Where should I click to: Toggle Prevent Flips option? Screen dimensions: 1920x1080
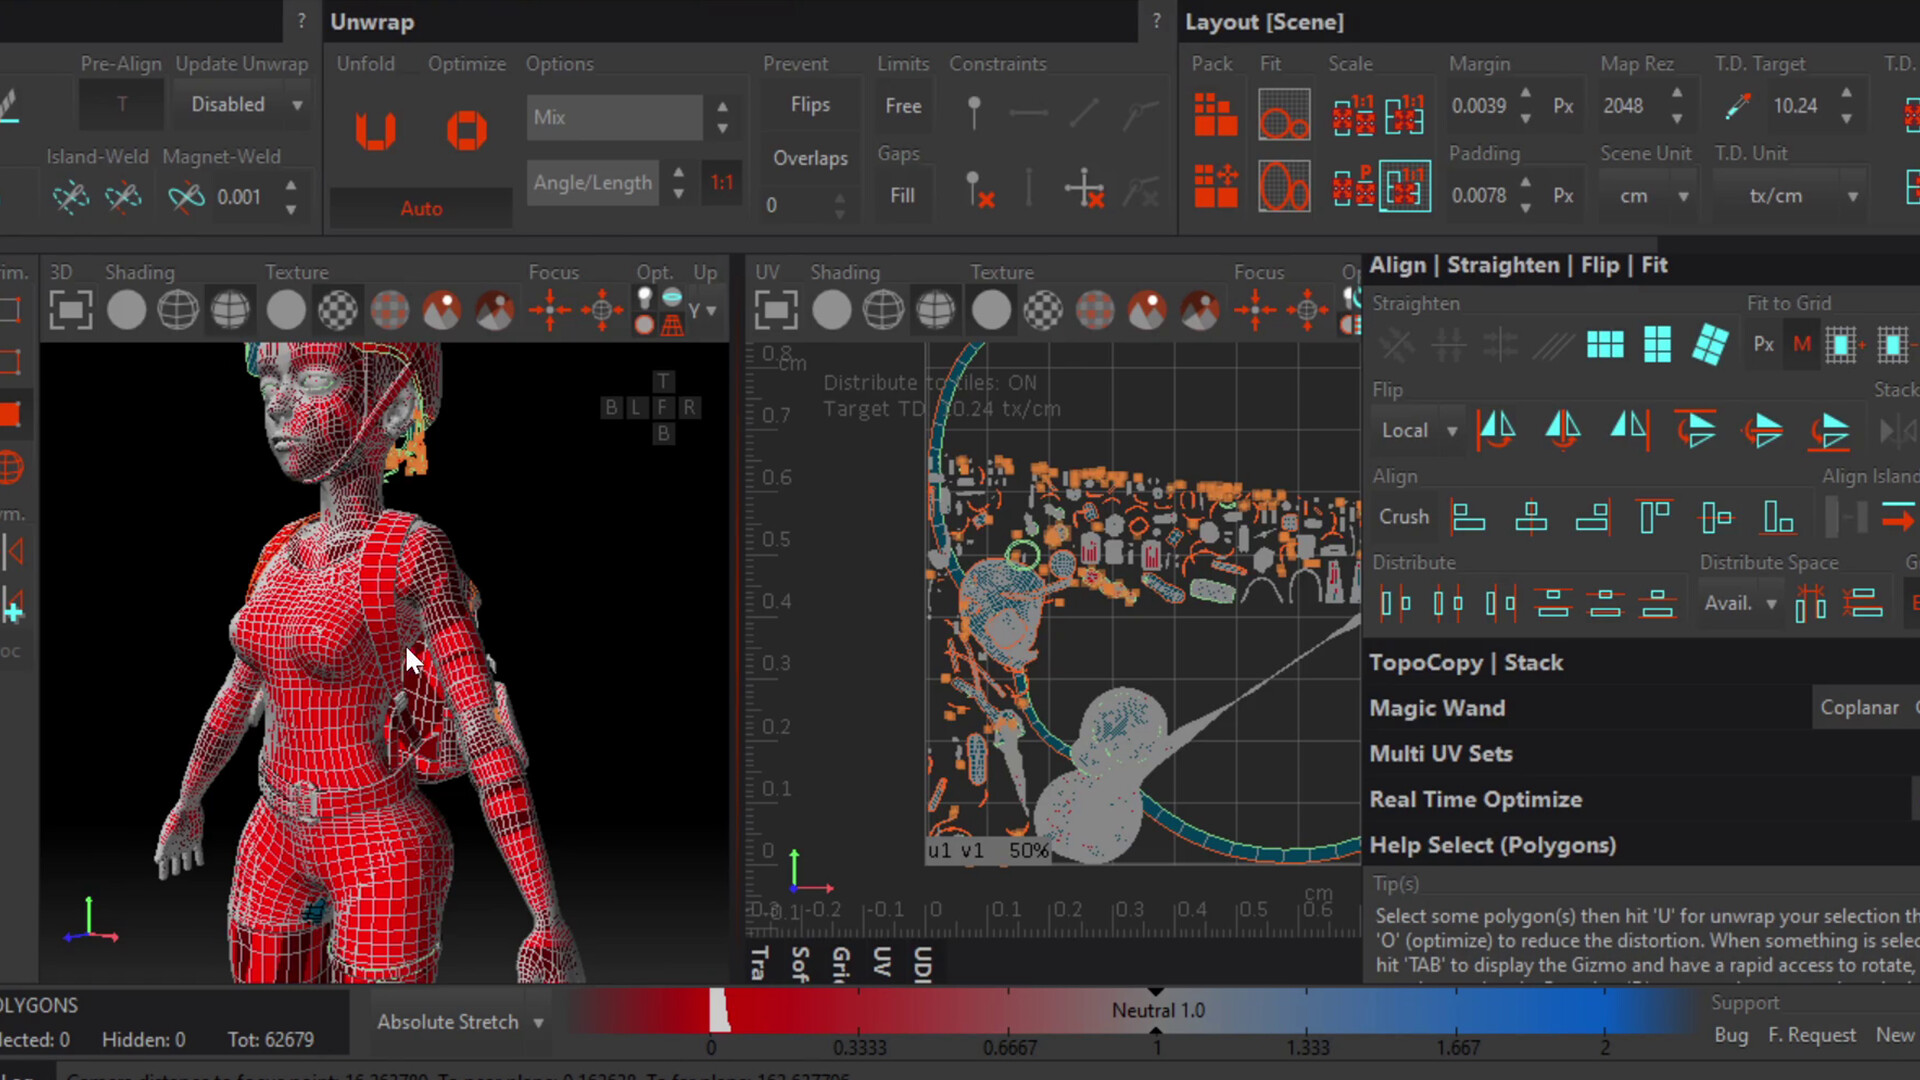pyautogui.click(x=810, y=105)
